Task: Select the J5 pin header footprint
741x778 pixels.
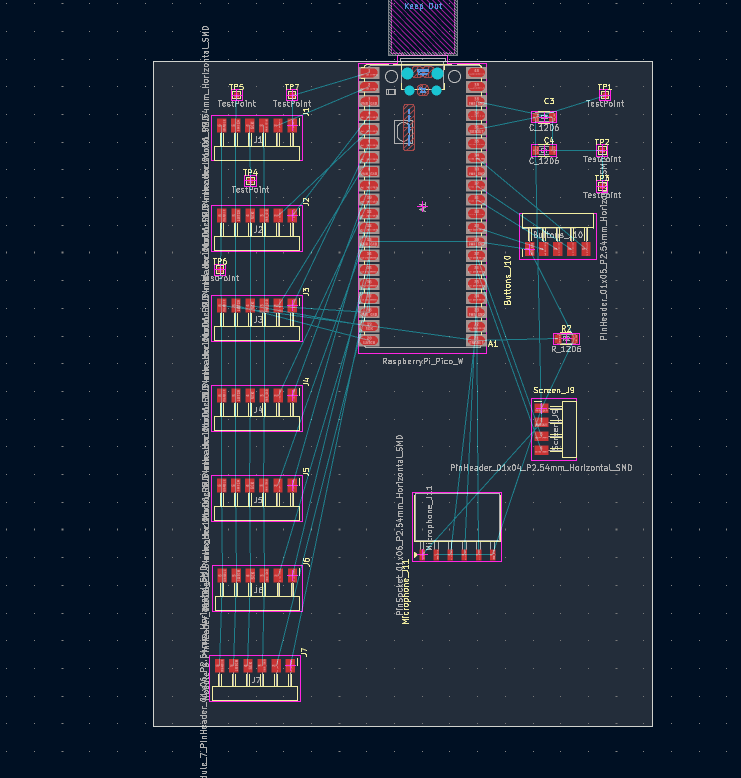Action: click(257, 499)
